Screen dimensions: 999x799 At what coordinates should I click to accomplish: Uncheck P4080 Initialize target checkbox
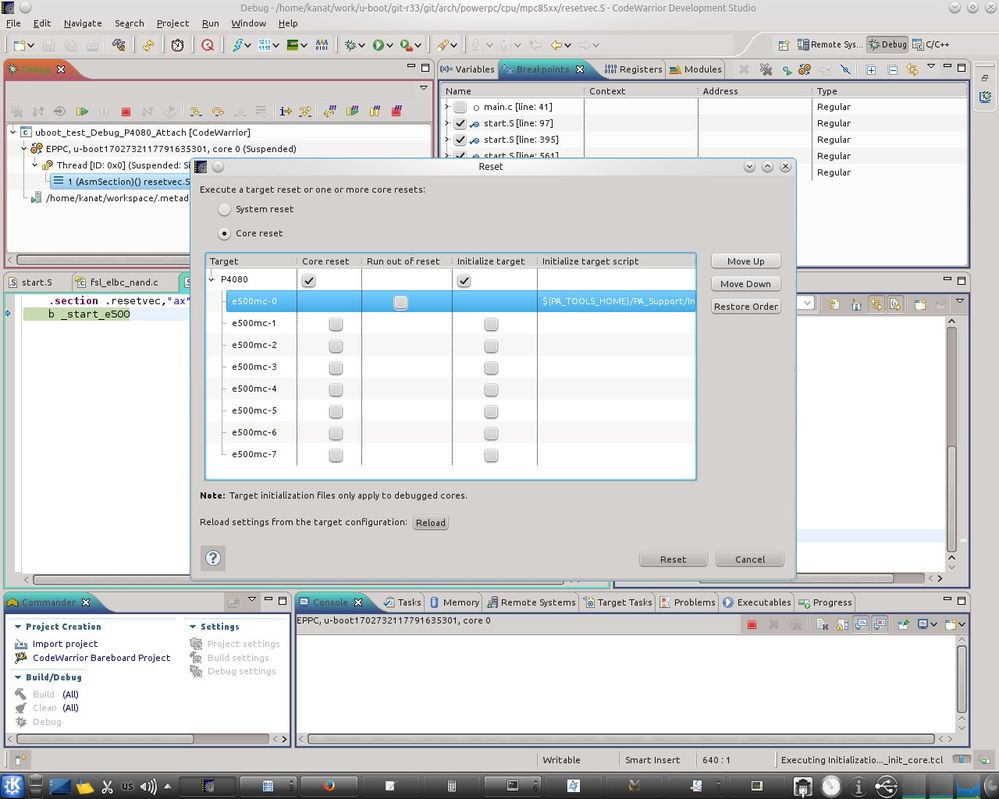coord(464,280)
